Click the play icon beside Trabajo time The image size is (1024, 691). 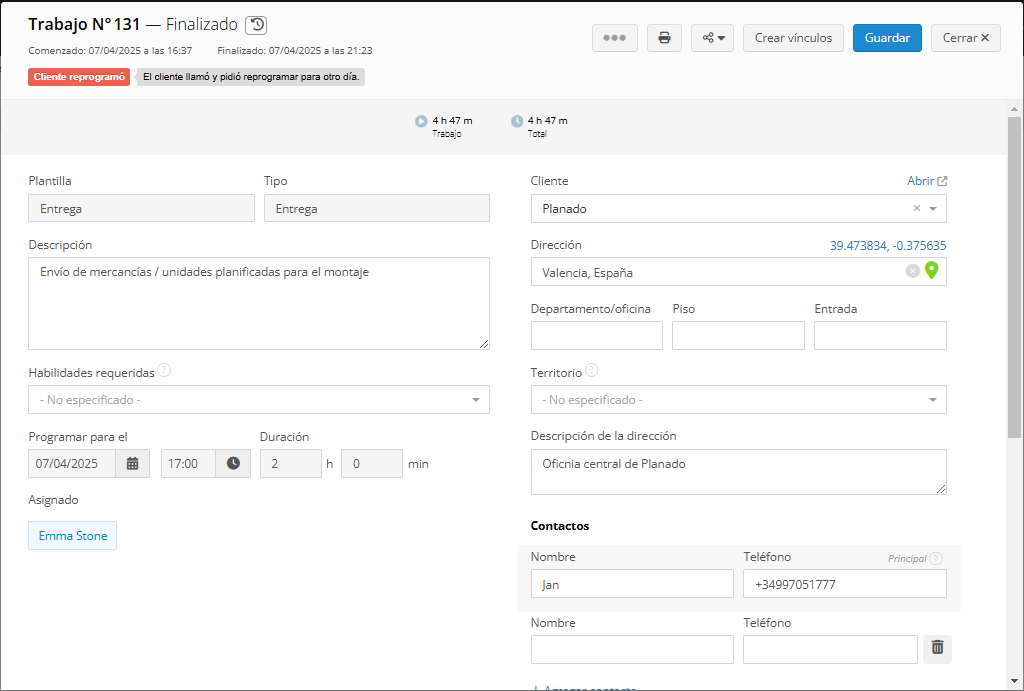(x=421, y=121)
